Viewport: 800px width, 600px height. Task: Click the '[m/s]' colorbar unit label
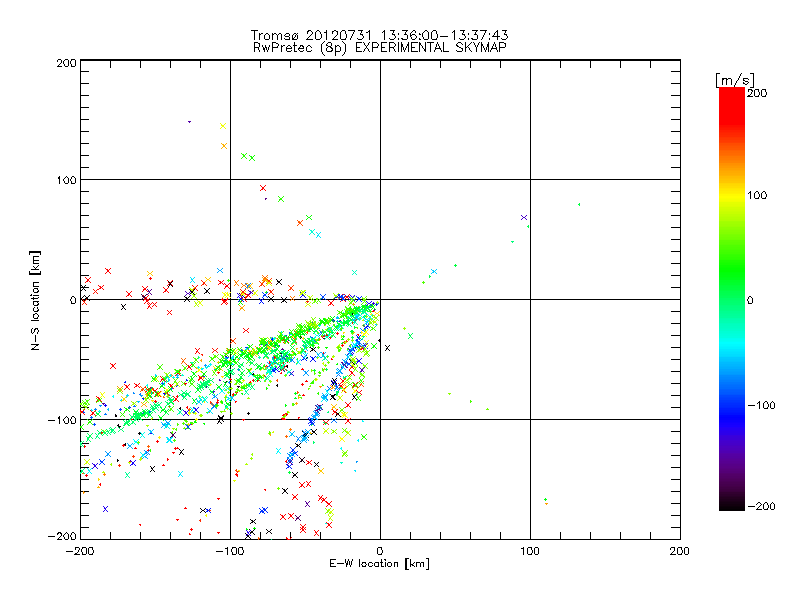[735, 80]
